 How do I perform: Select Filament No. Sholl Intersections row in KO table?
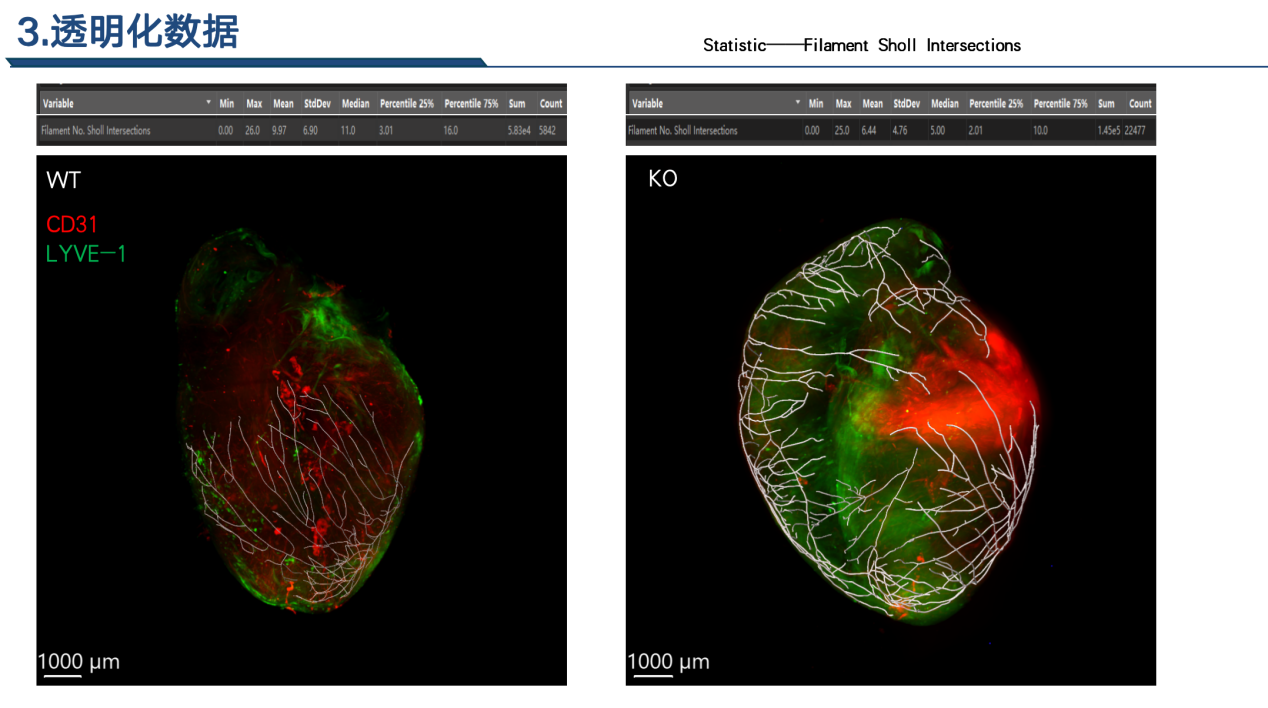click(x=683, y=130)
